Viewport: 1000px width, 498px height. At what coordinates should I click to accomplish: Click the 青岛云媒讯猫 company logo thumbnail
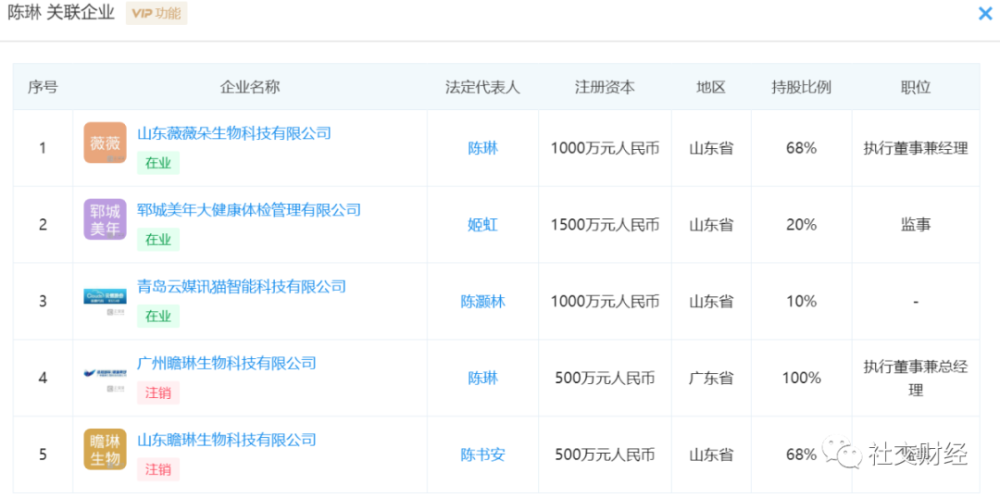(105, 298)
